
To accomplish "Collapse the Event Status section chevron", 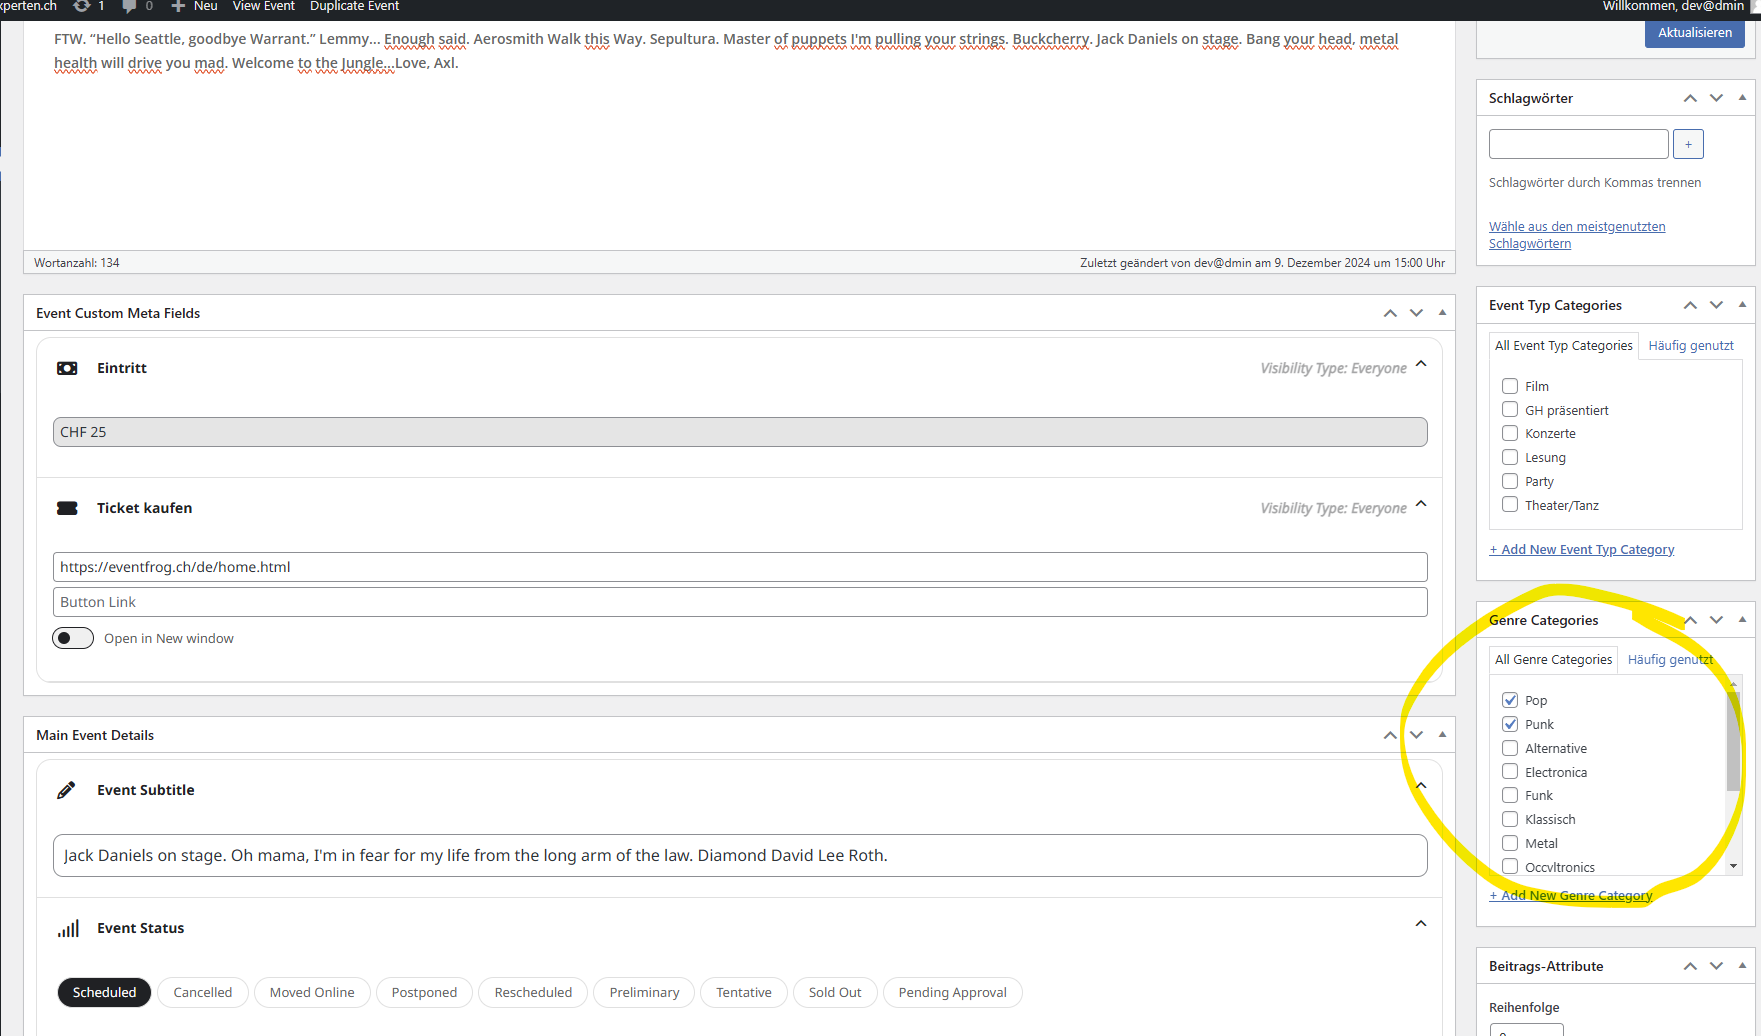I will [1421, 924].
